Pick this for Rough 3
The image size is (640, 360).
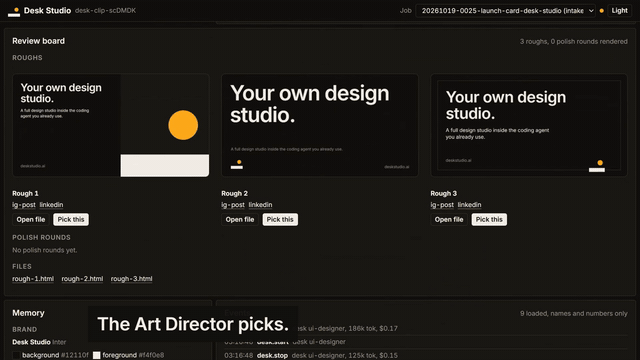[x=489, y=220]
